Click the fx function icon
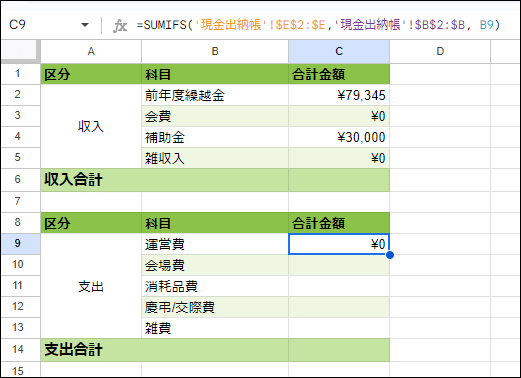This screenshot has width=521, height=378. tap(120, 25)
